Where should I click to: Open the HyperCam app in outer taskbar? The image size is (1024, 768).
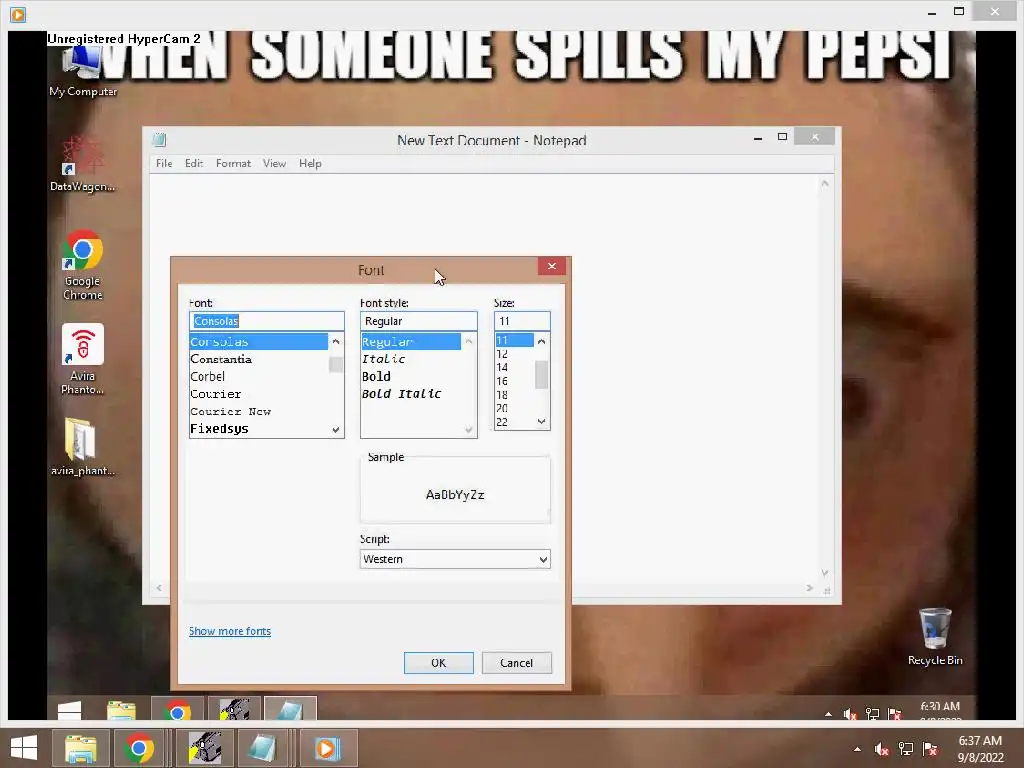[205, 748]
